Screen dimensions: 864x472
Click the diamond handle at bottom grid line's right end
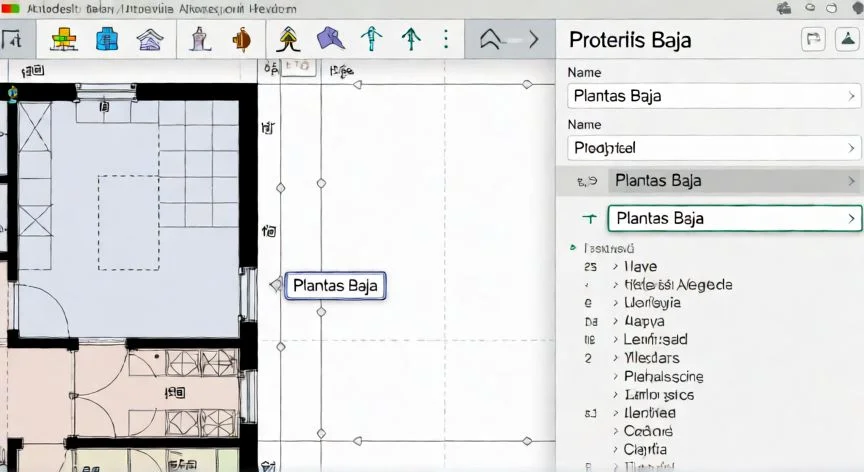(527, 441)
